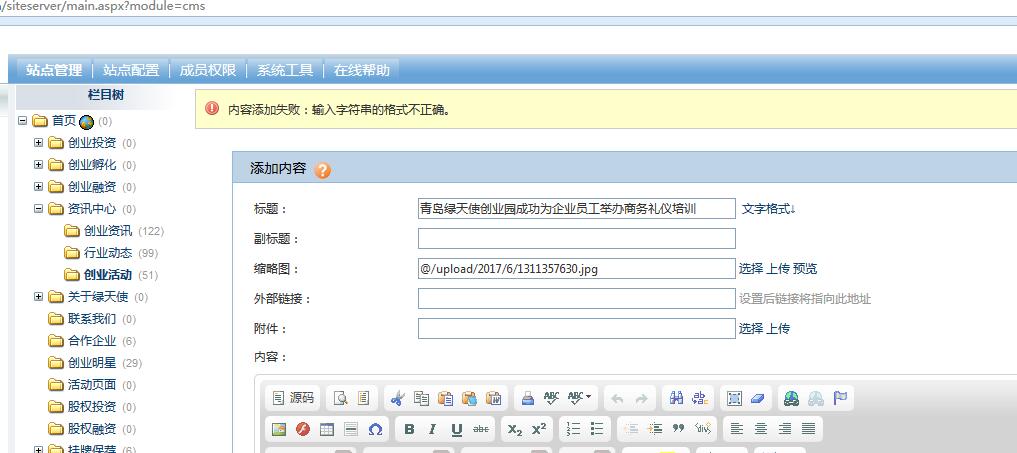Insert image using the picture icon
1017x453 pixels.
click(279, 429)
